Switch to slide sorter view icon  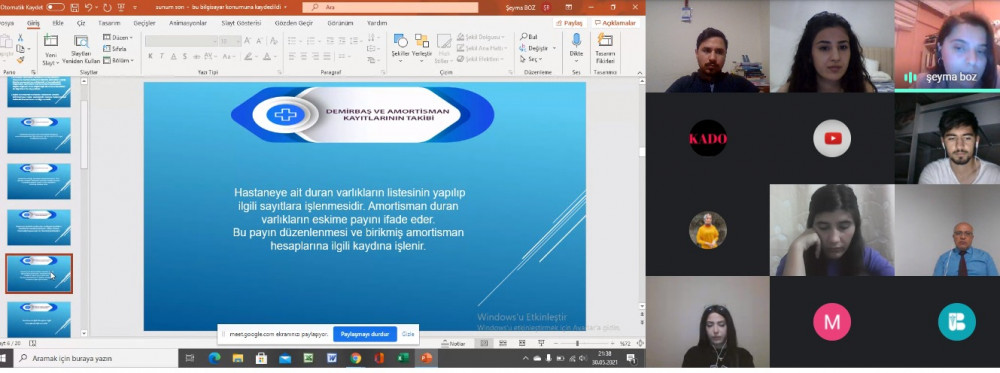coord(503,343)
